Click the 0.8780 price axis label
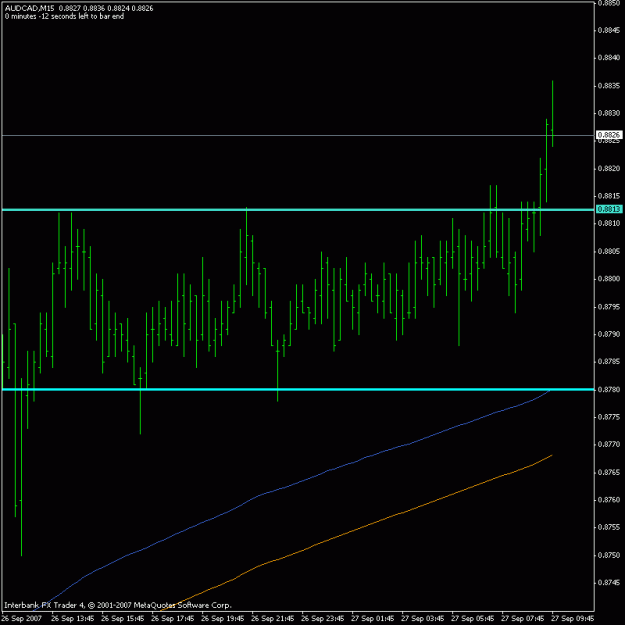The width and height of the screenshot is (625, 625). point(609,389)
